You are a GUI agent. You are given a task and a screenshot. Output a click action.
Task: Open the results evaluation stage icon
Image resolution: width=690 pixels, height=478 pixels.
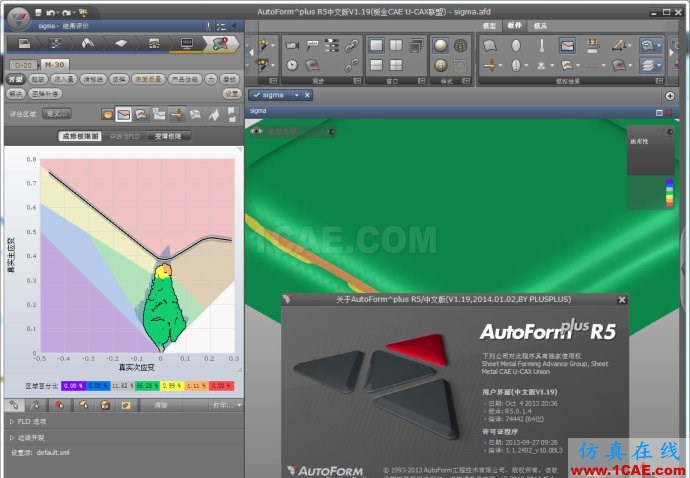point(220,44)
